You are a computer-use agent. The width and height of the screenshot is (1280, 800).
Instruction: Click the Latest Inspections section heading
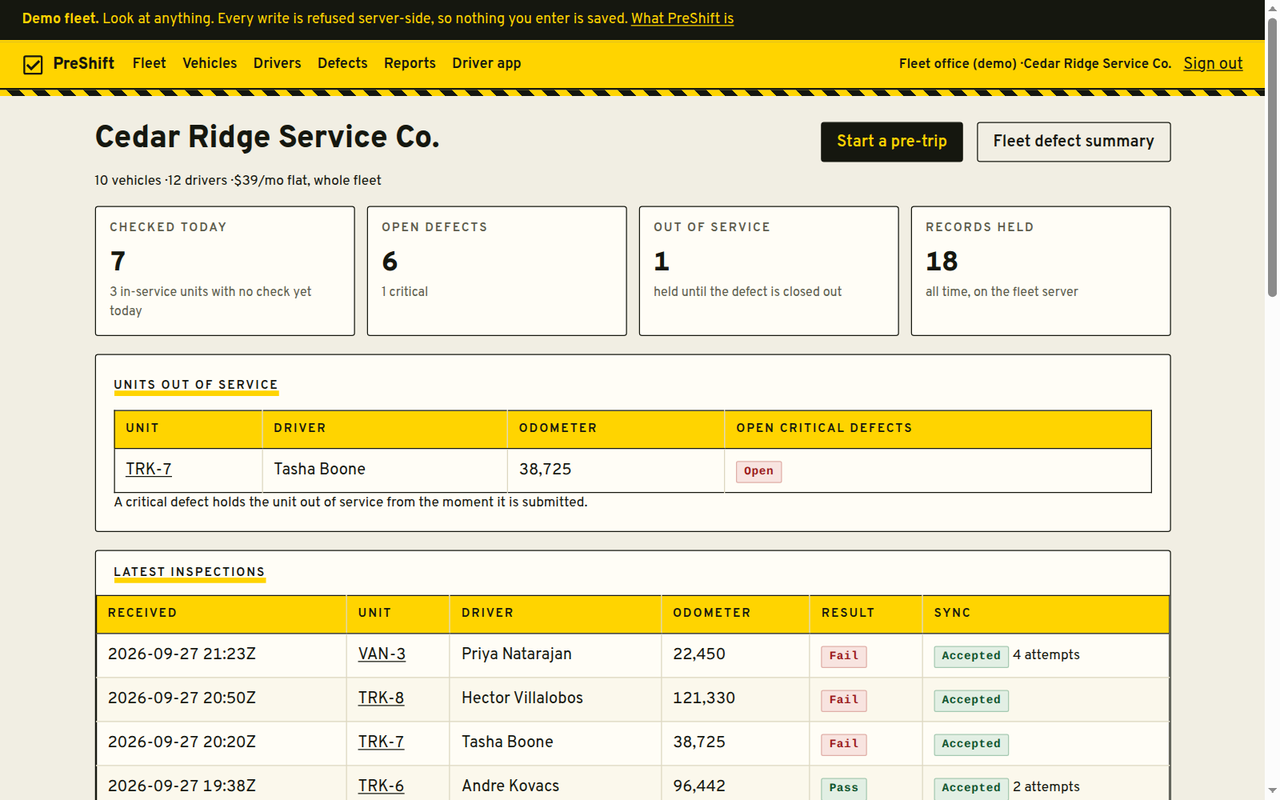point(189,573)
